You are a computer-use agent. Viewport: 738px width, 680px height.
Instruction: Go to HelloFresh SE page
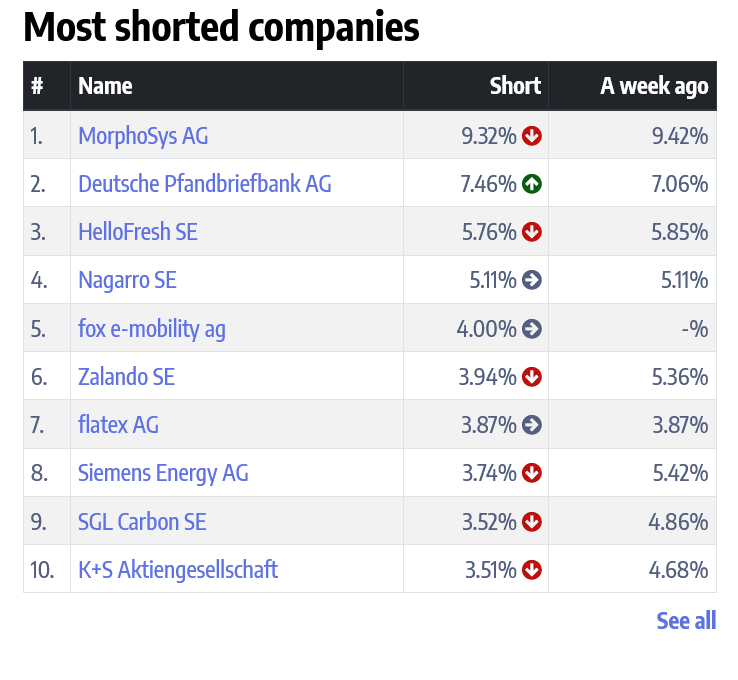click(138, 232)
